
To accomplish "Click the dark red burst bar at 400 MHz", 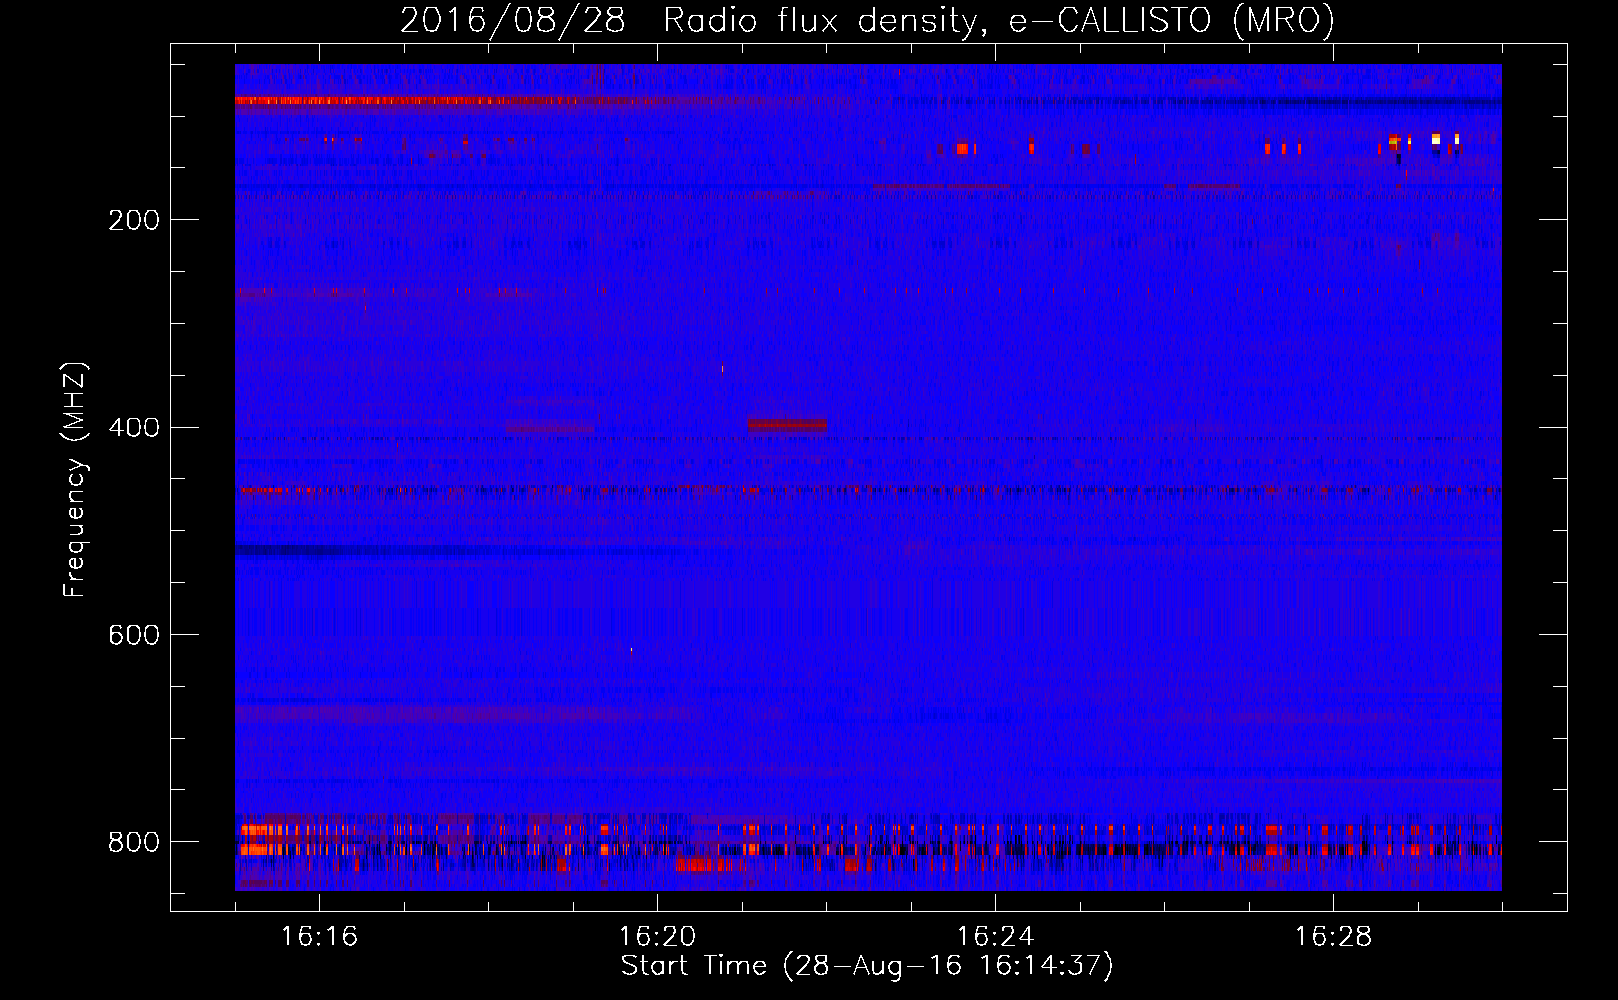I will click(787, 425).
